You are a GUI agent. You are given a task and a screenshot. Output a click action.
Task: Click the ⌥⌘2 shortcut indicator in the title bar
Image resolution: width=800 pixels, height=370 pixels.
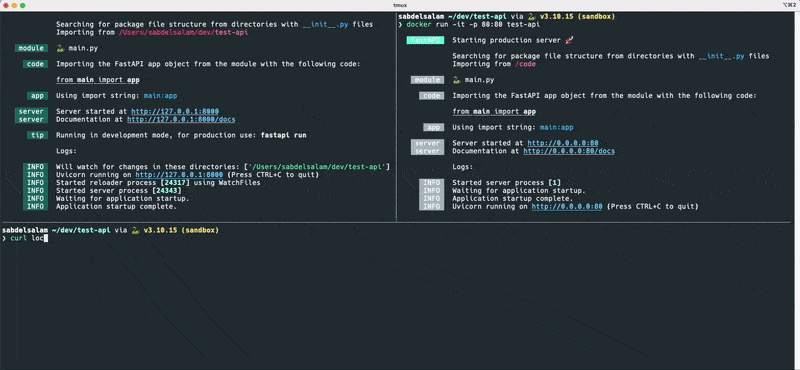pyautogui.click(x=789, y=5)
